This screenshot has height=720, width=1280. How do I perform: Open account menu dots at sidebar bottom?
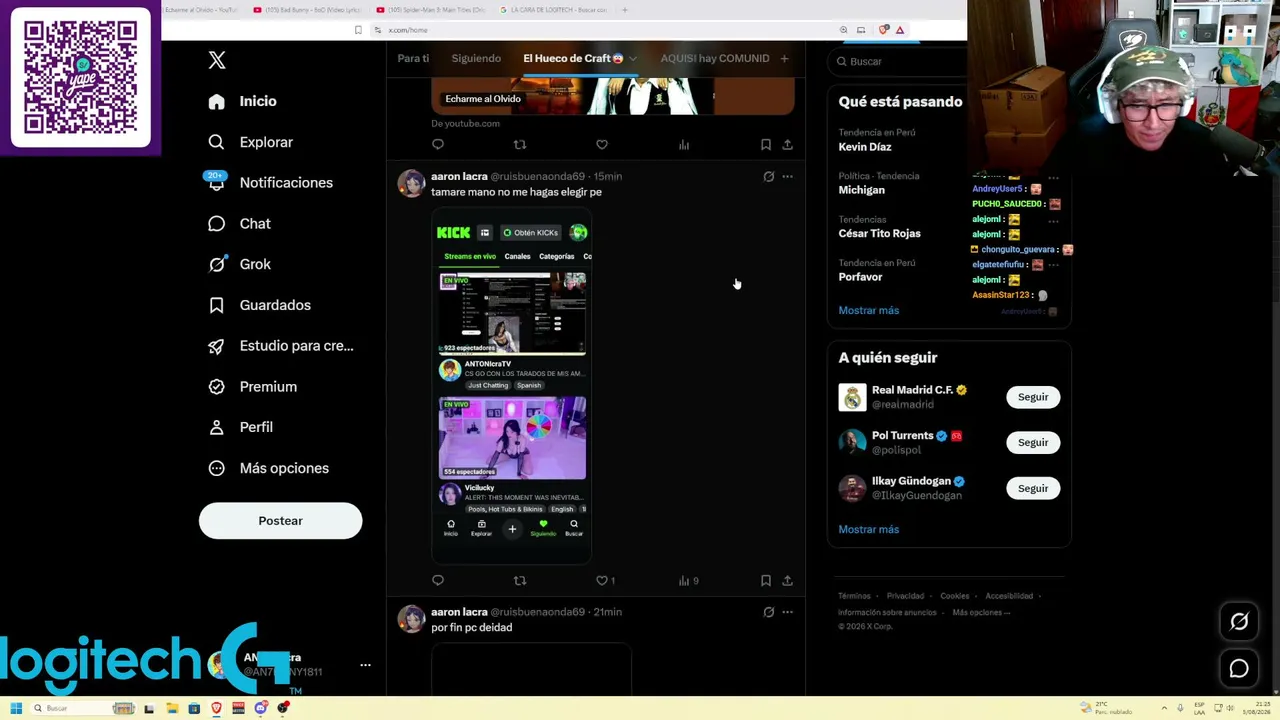[365, 665]
